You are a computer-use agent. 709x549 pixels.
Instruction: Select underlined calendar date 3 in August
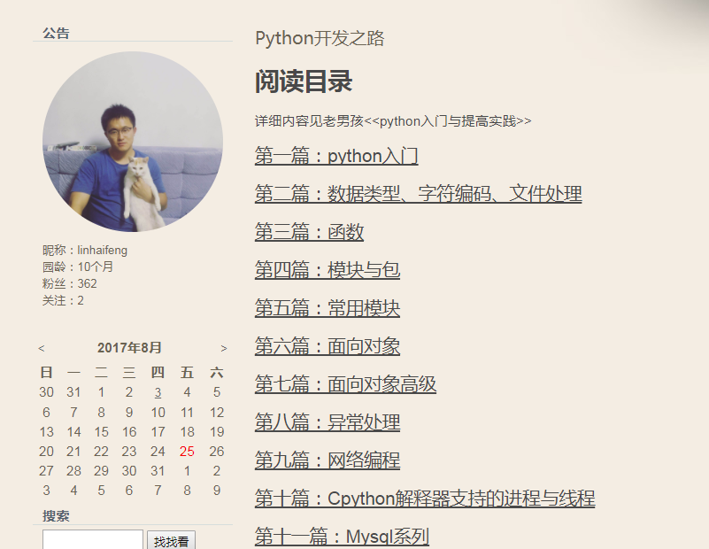click(158, 393)
